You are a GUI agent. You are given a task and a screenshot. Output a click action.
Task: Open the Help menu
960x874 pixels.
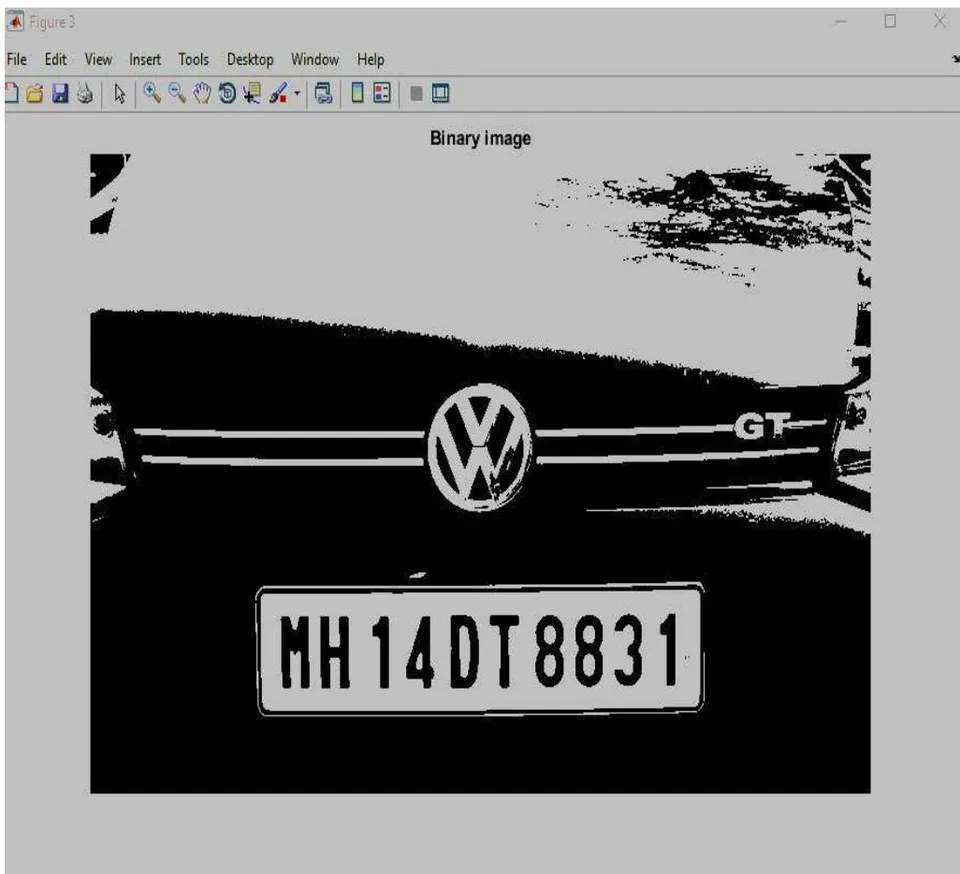coord(370,59)
